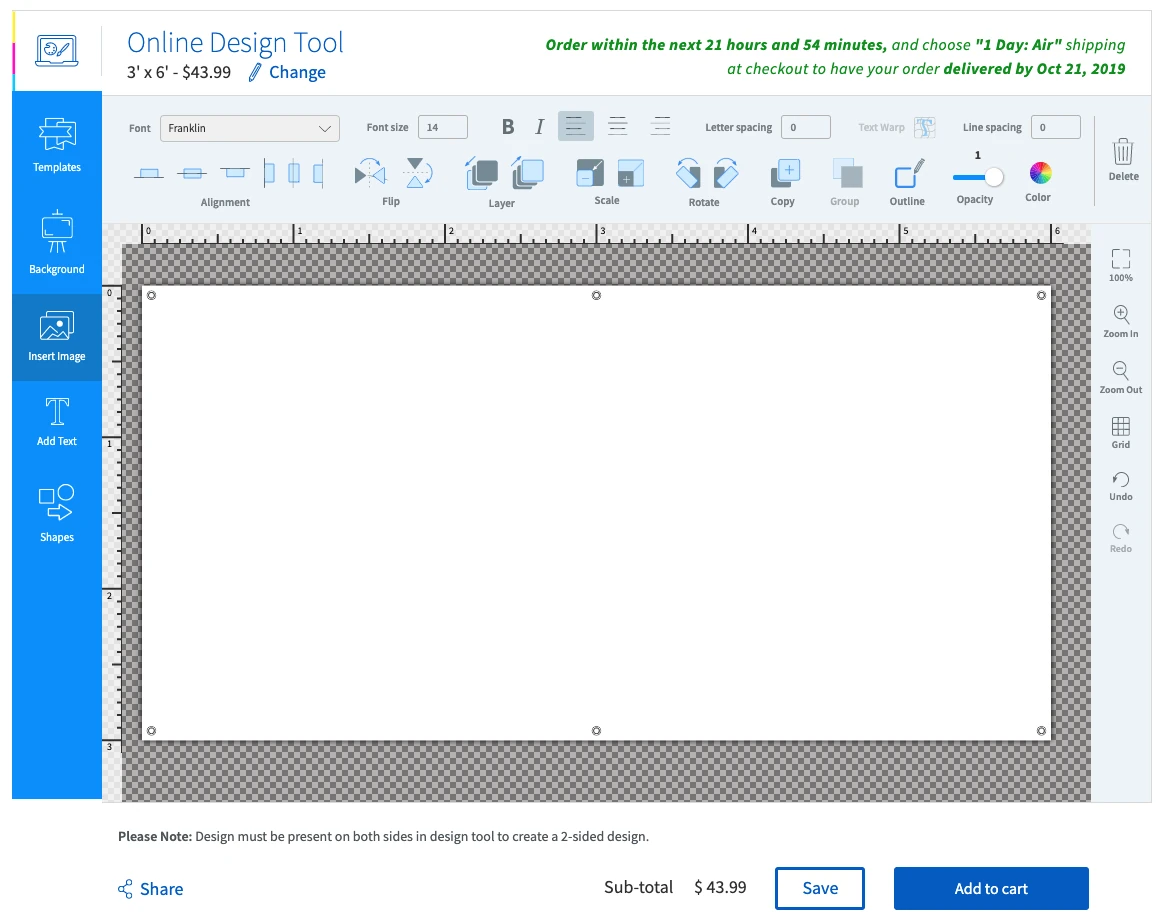This screenshot has height=920, width=1164.
Task: Flip object horizontally
Action: (370, 174)
